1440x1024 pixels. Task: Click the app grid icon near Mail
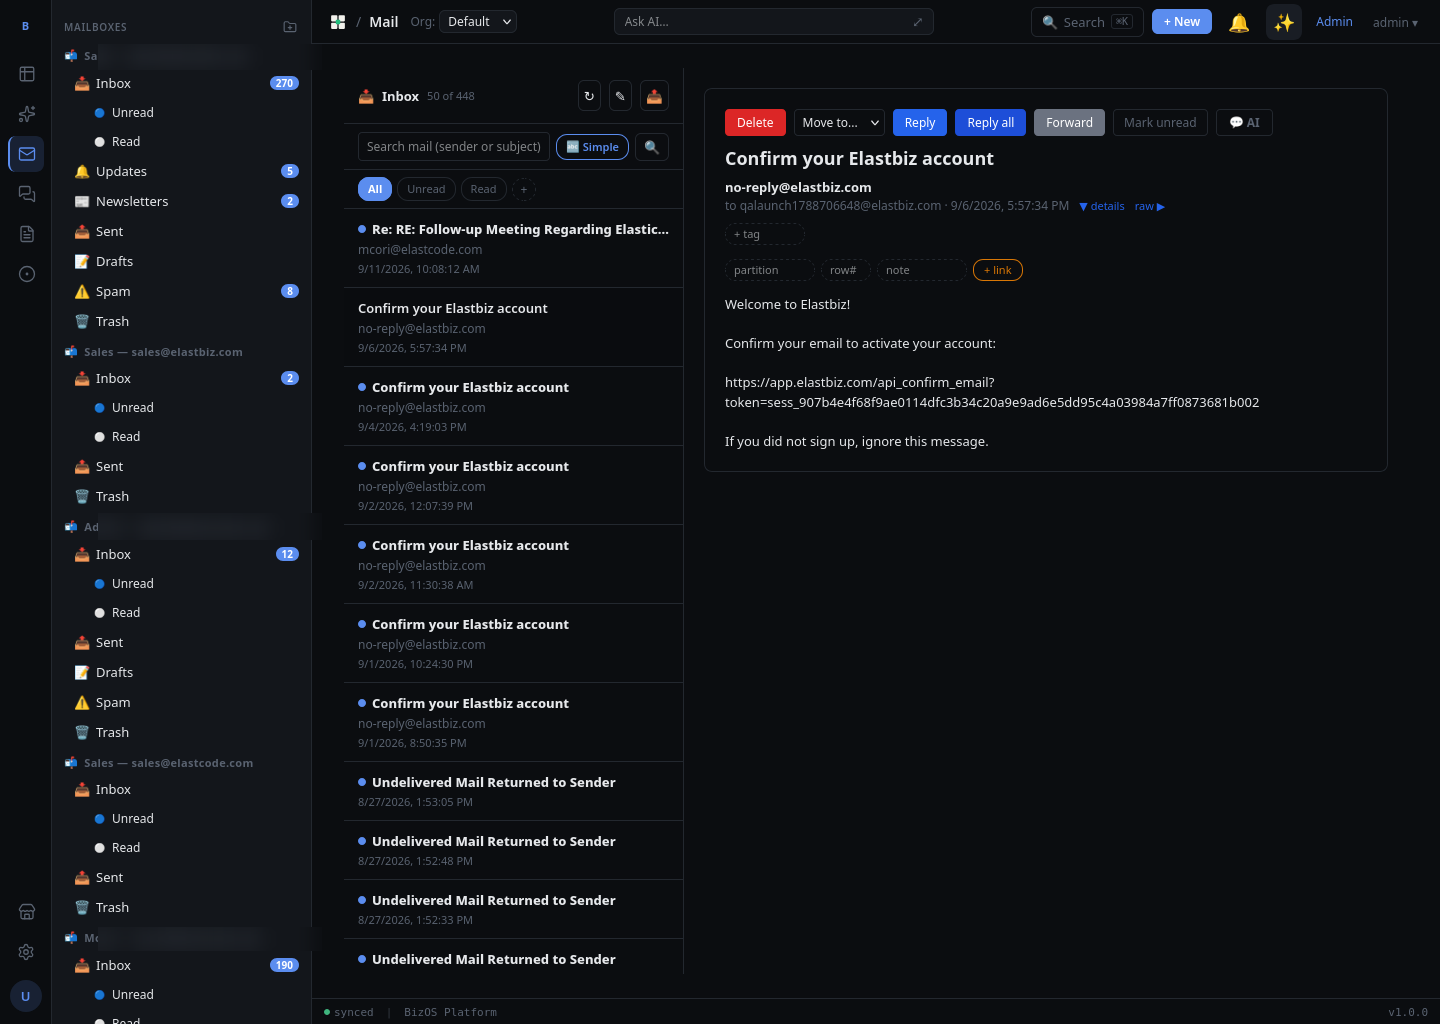coord(338,22)
